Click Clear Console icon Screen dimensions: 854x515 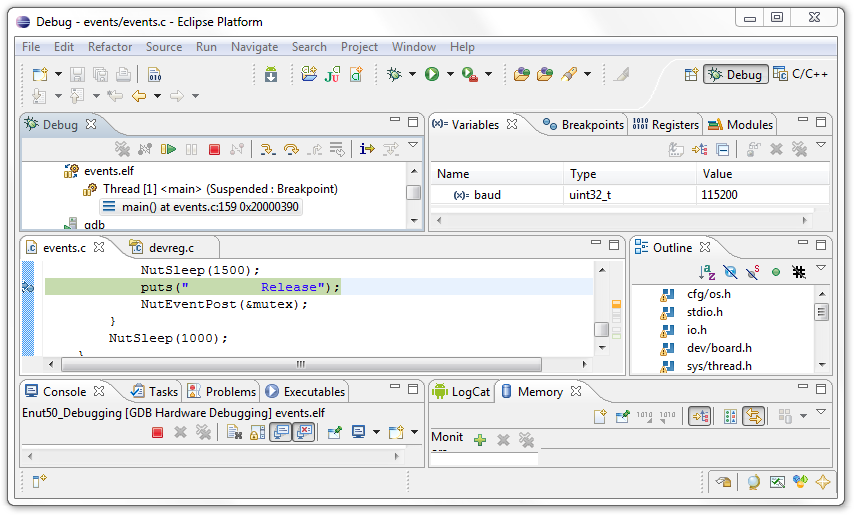pyautogui.click(x=234, y=432)
